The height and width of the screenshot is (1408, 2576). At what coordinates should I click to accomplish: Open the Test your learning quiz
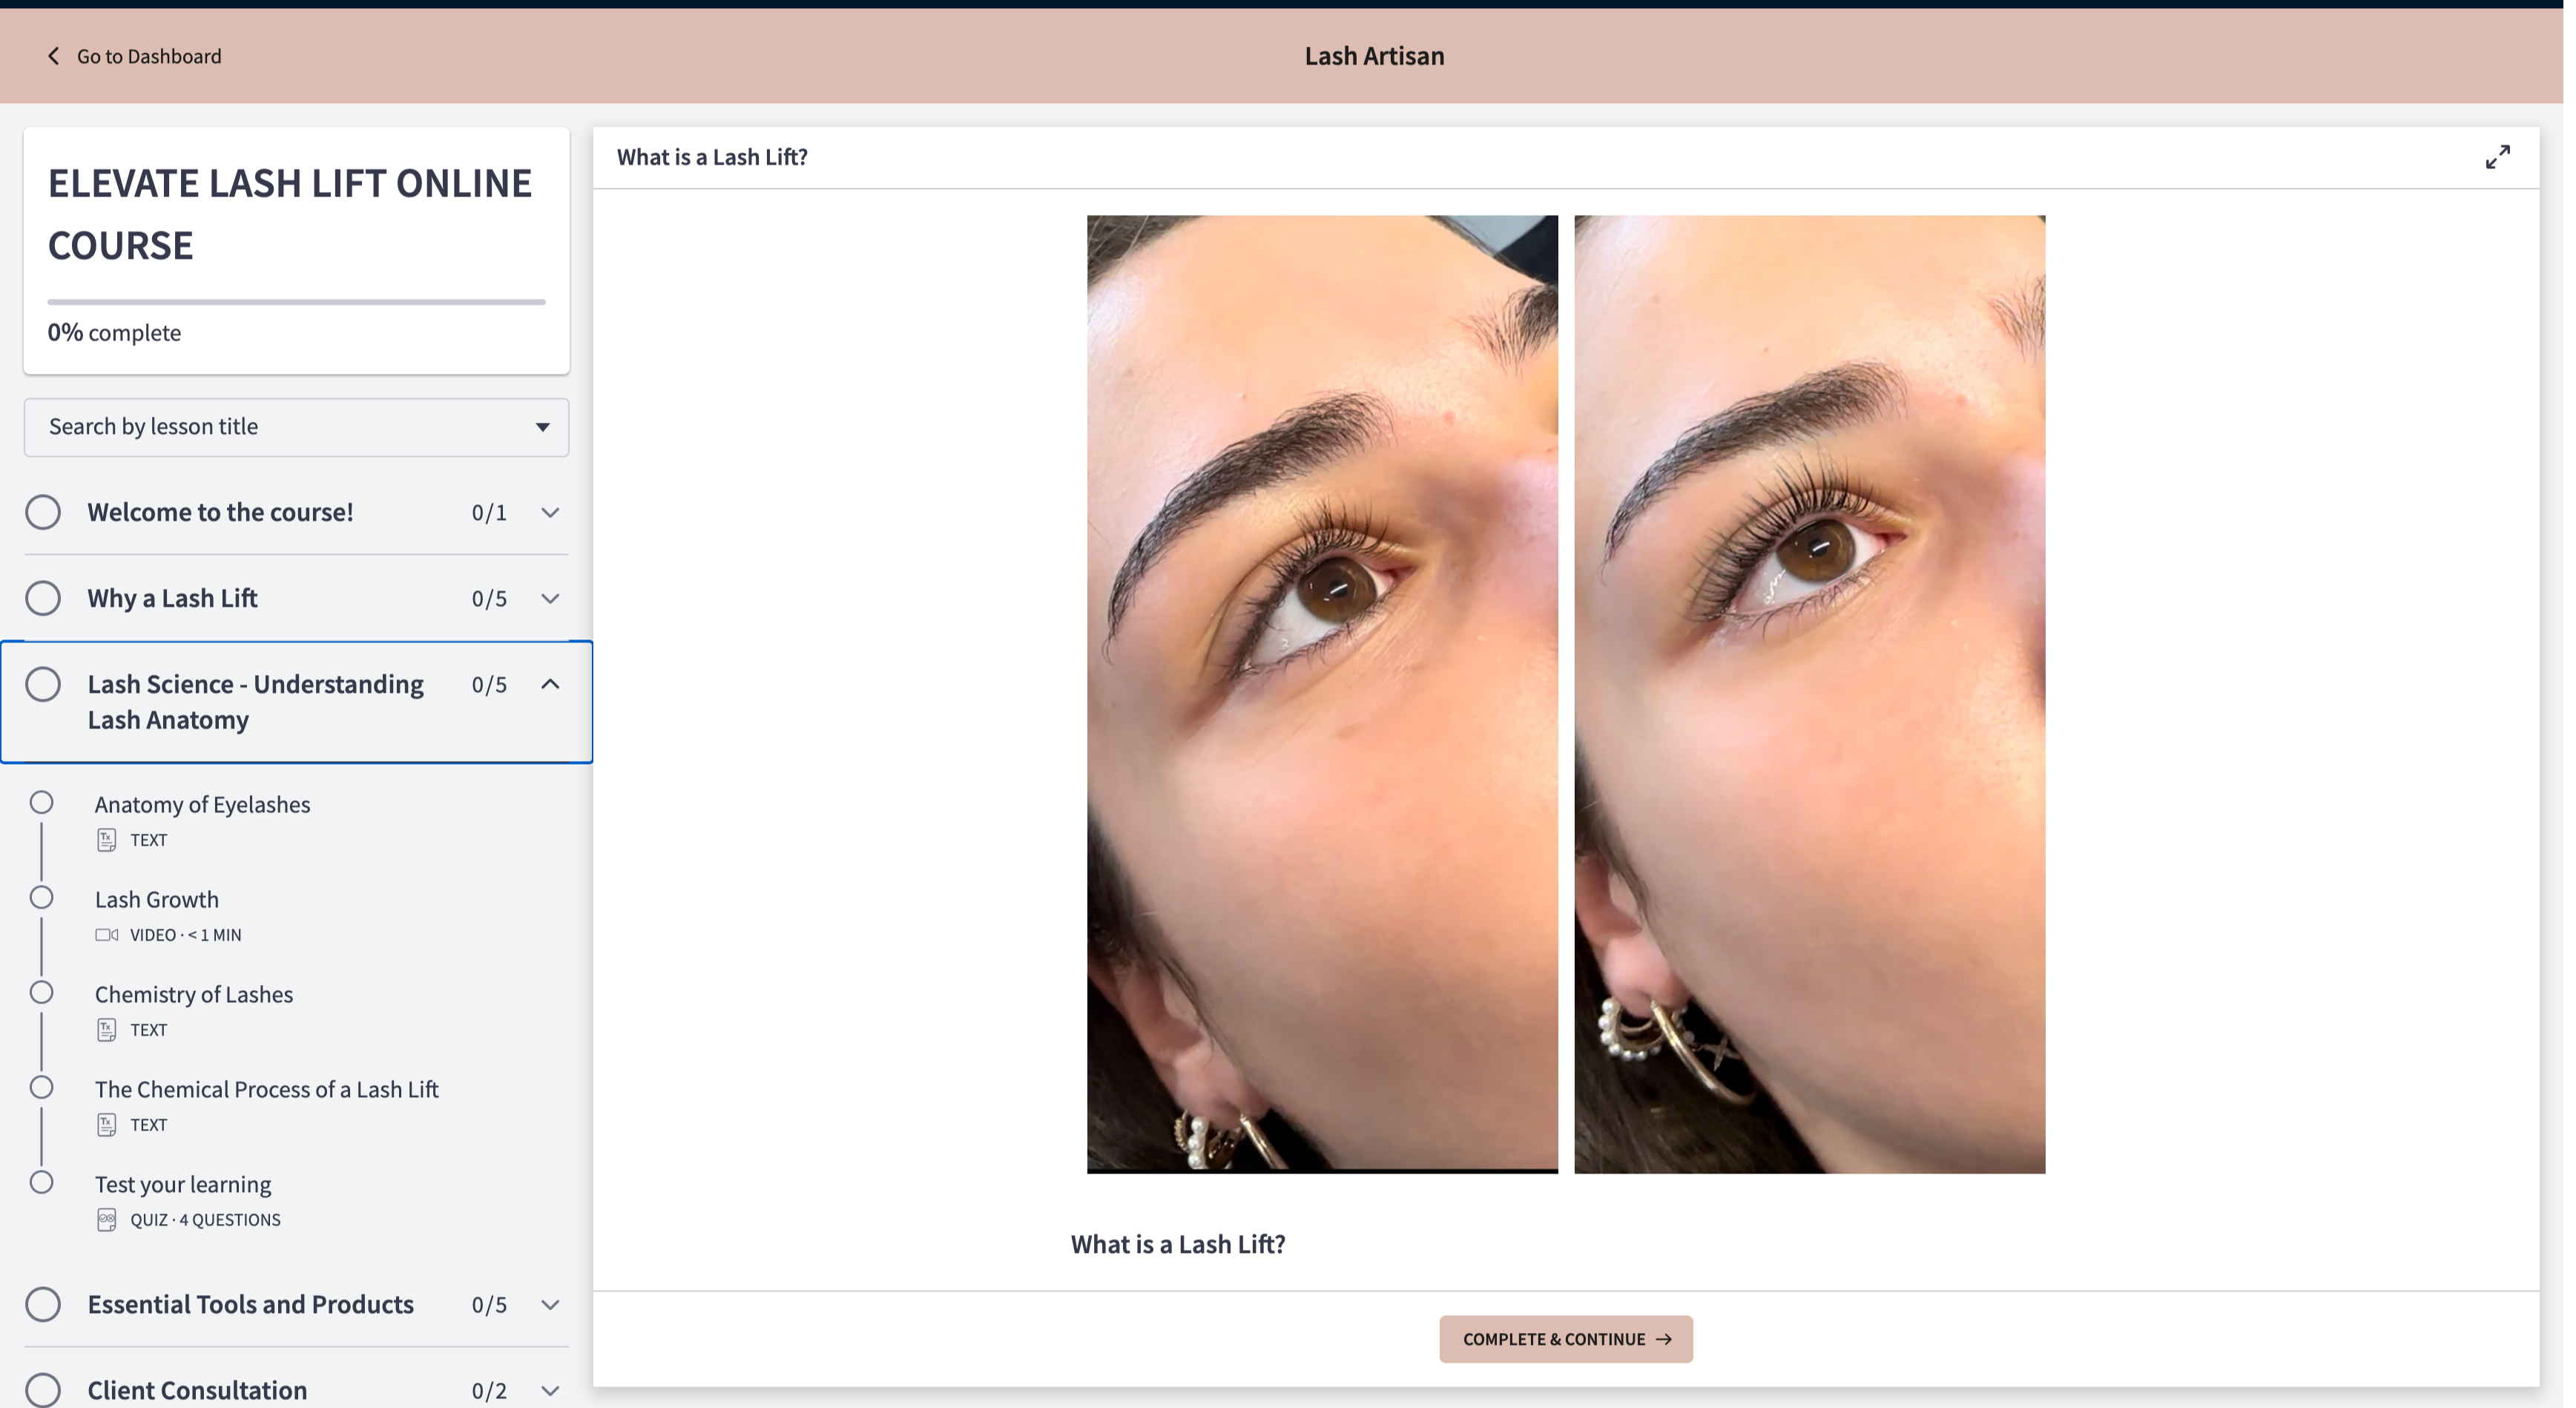(x=183, y=1185)
